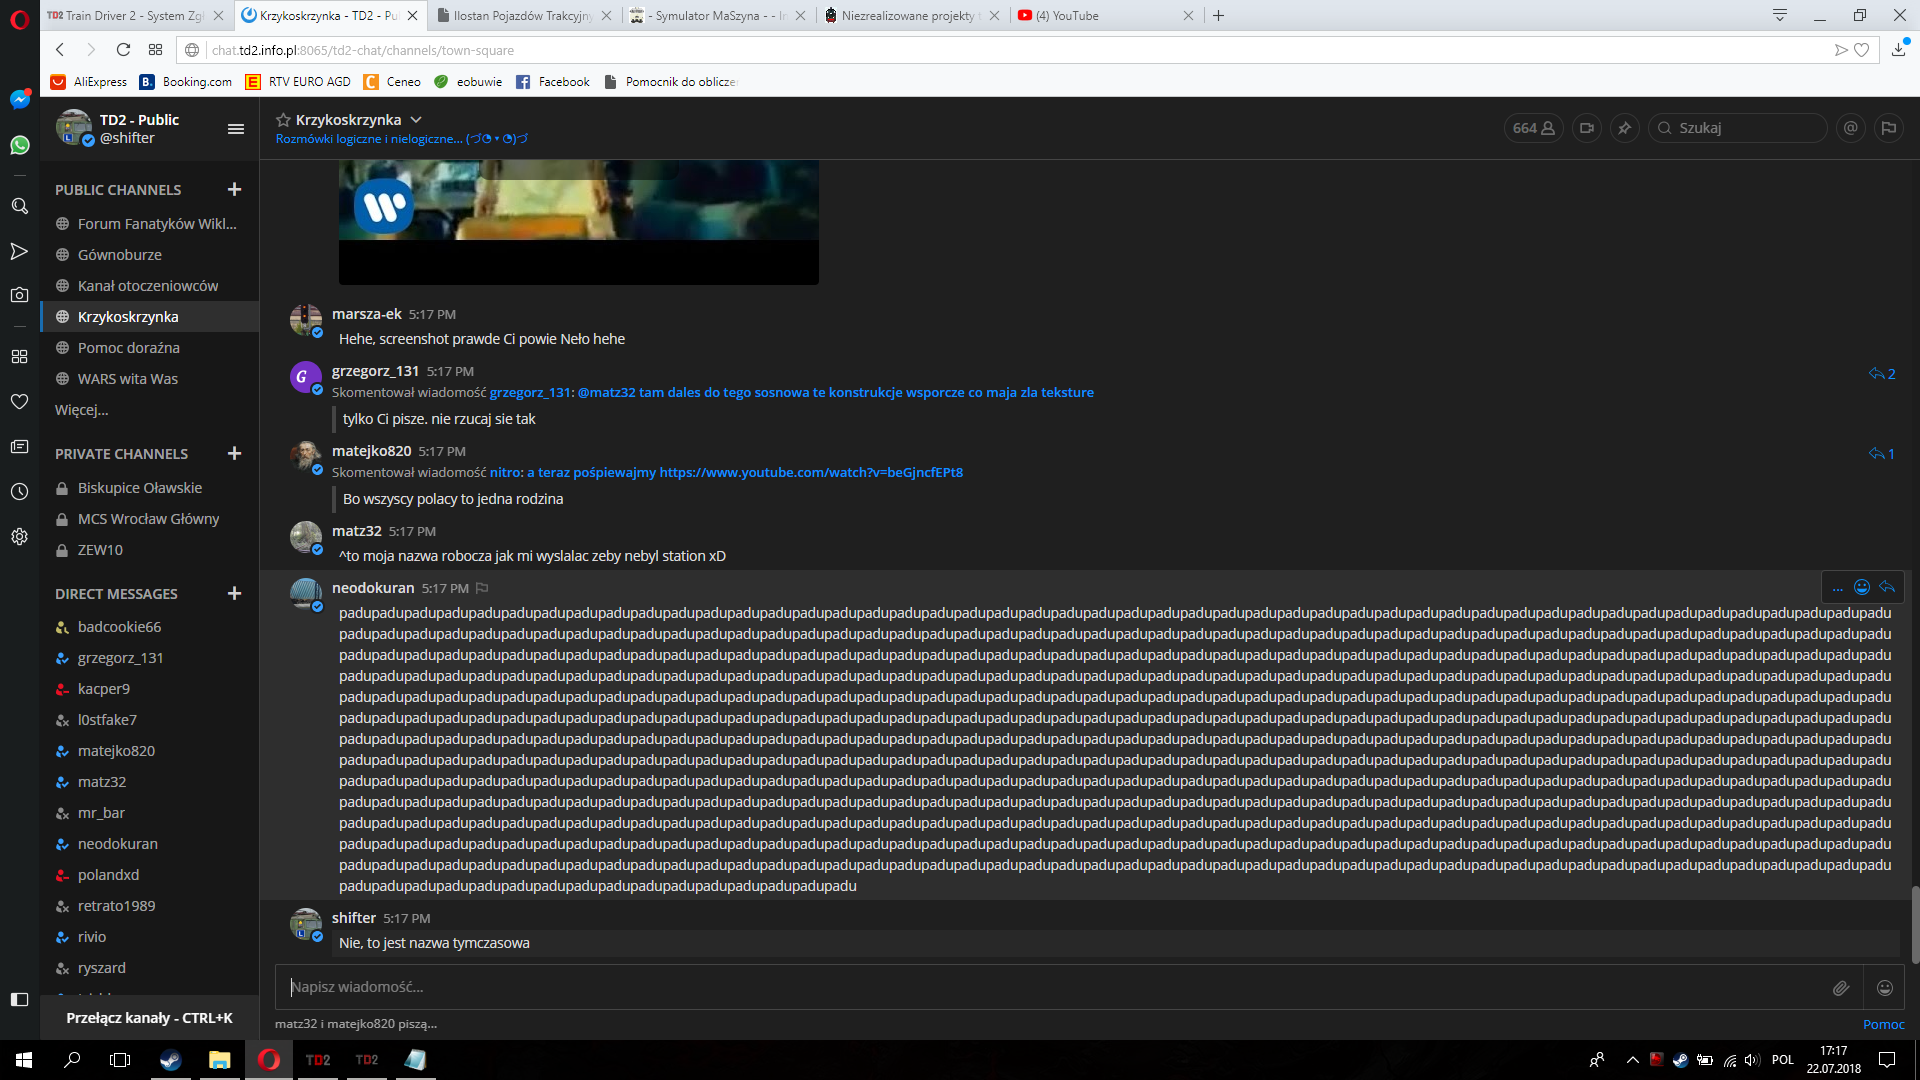Open the YouTube link in matejko820's message
Image resolution: width=1920 pixels, height=1080 pixels.
point(811,472)
